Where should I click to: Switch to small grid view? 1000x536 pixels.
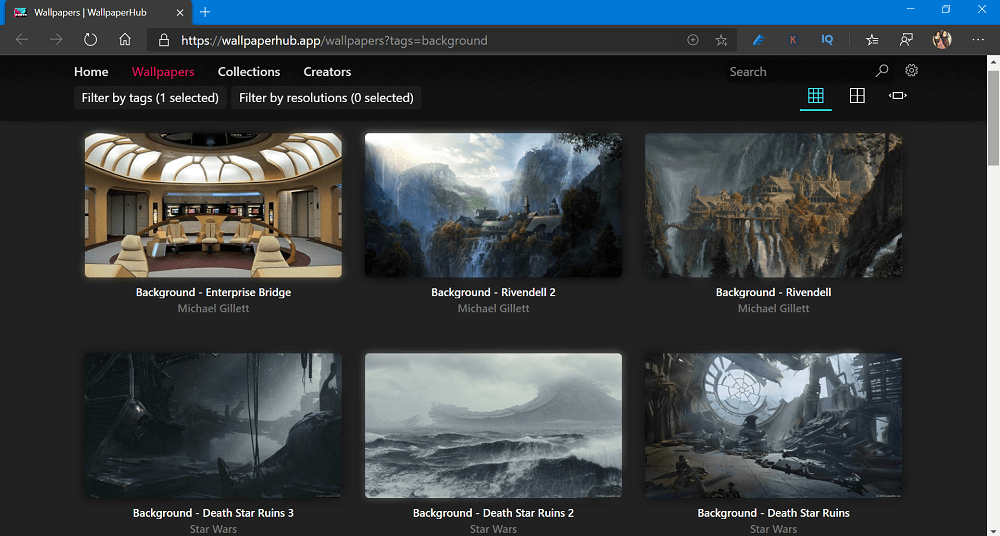(x=816, y=96)
